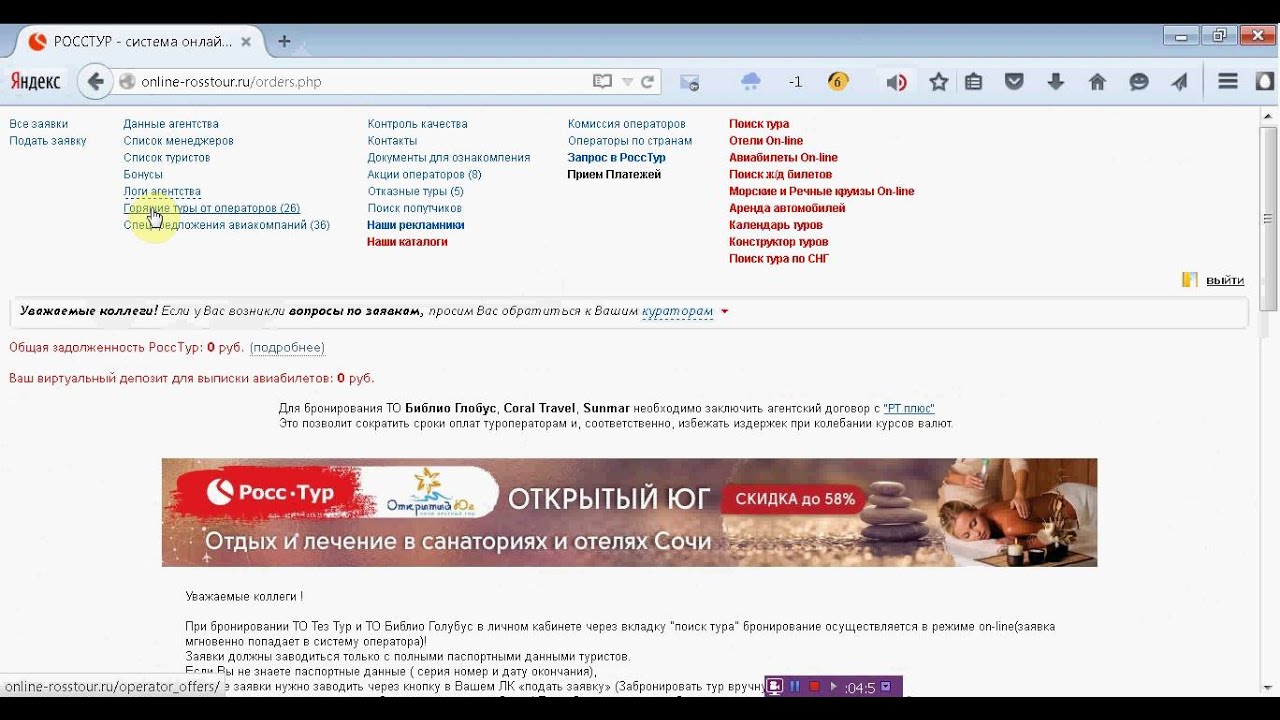Open Список туристов link
This screenshot has width=1280, height=720.
tap(166, 158)
